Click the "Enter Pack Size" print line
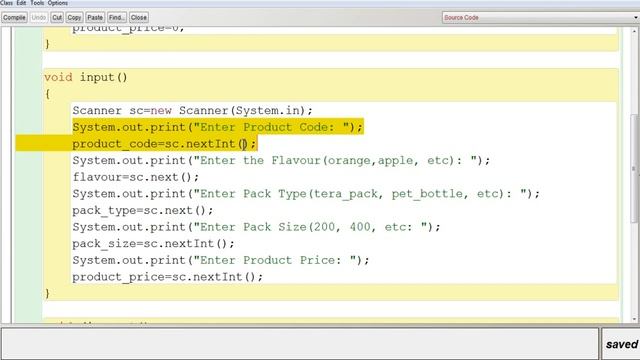Image resolution: width=640 pixels, height=360 pixels. coord(257,227)
